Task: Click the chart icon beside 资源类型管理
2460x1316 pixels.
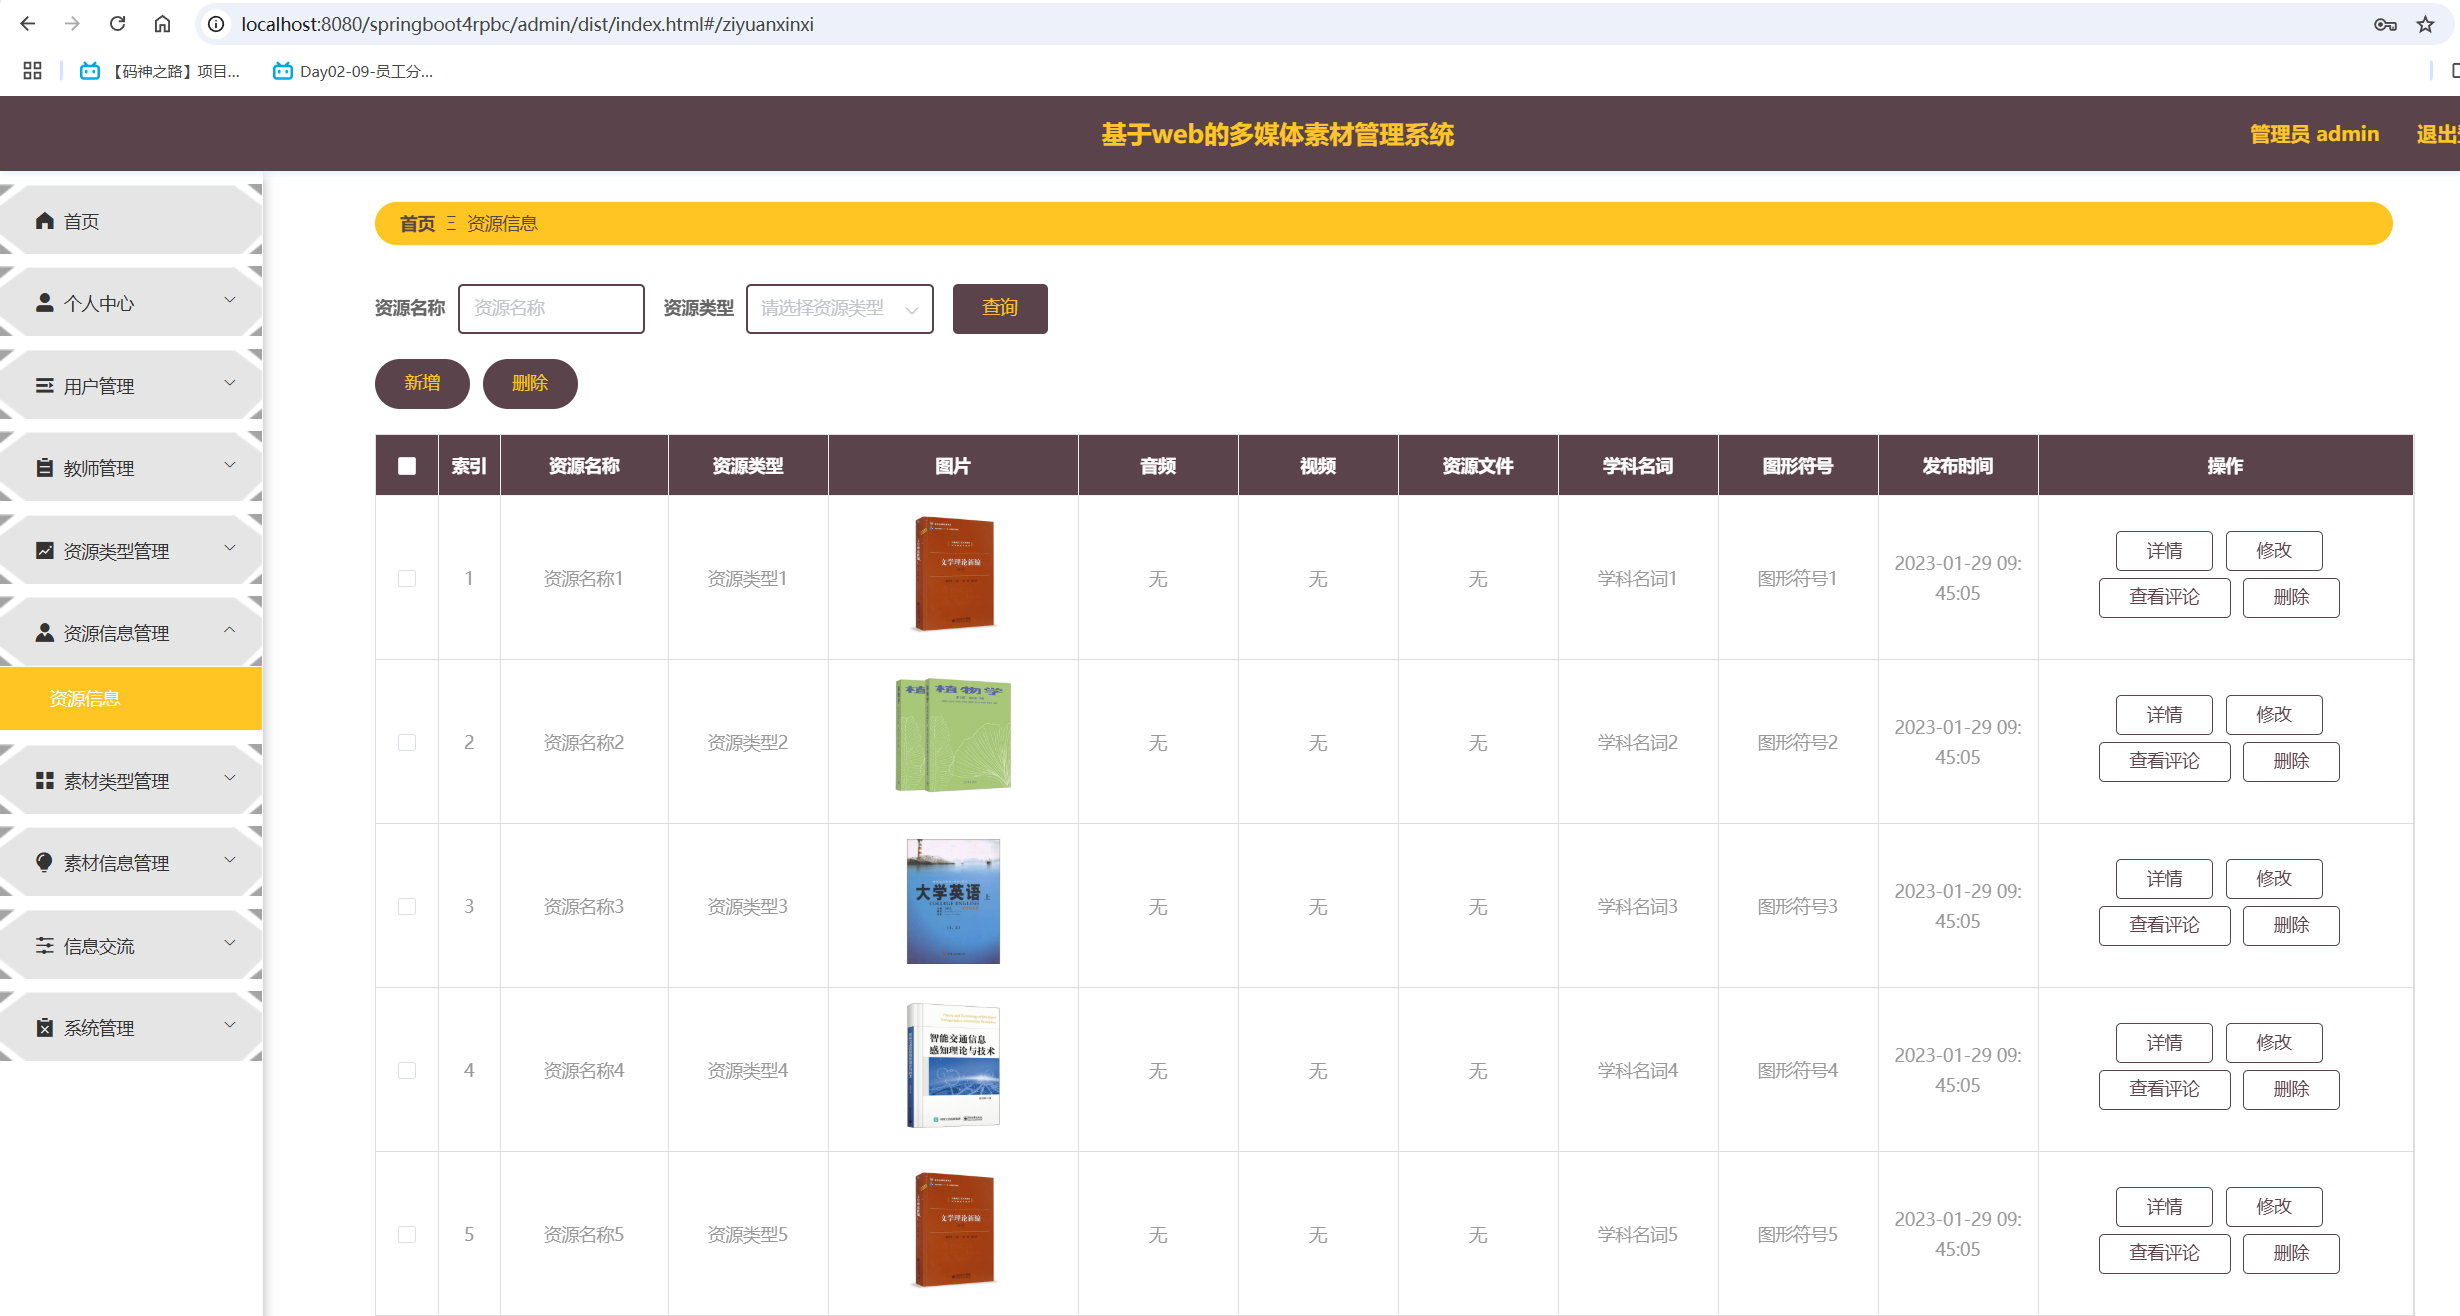Action: [x=44, y=551]
